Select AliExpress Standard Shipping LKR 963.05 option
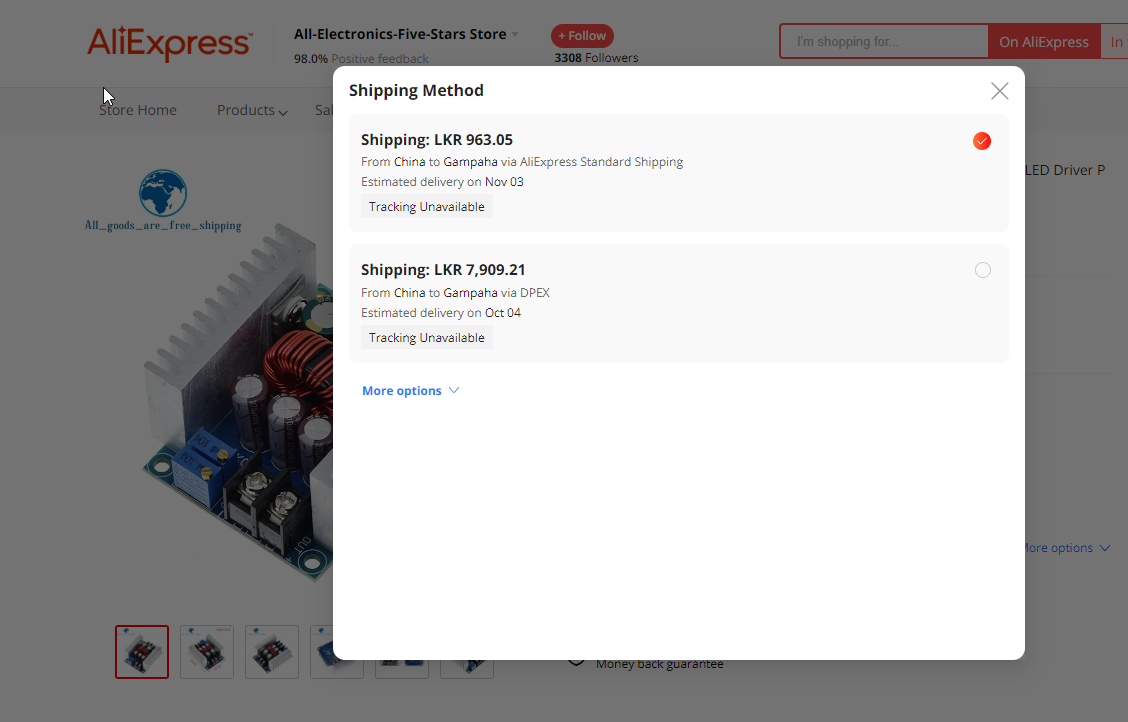 click(982, 141)
